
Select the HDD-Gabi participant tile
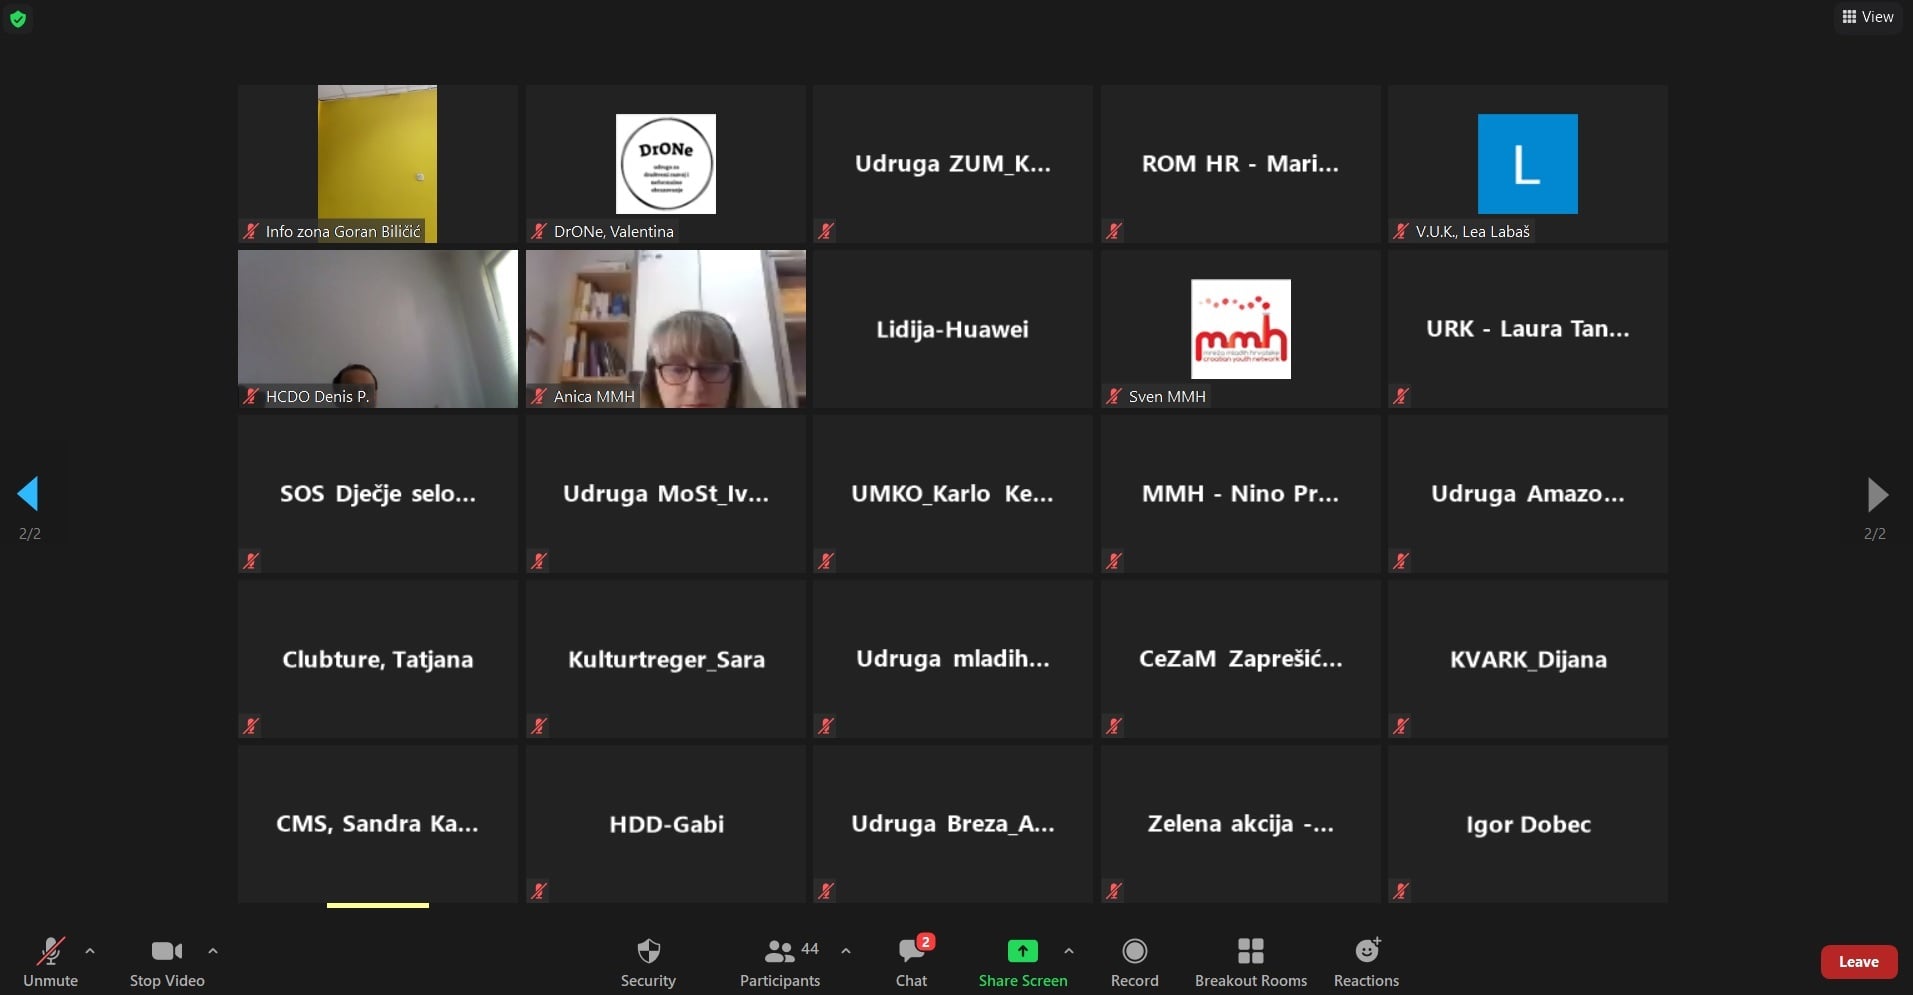(x=666, y=824)
